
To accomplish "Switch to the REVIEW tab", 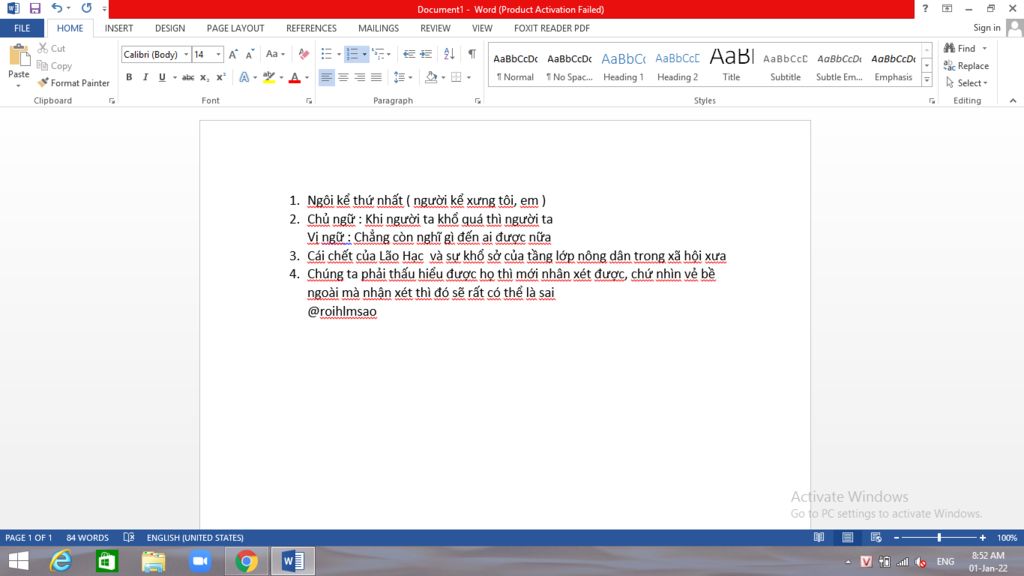I will 435,28.
